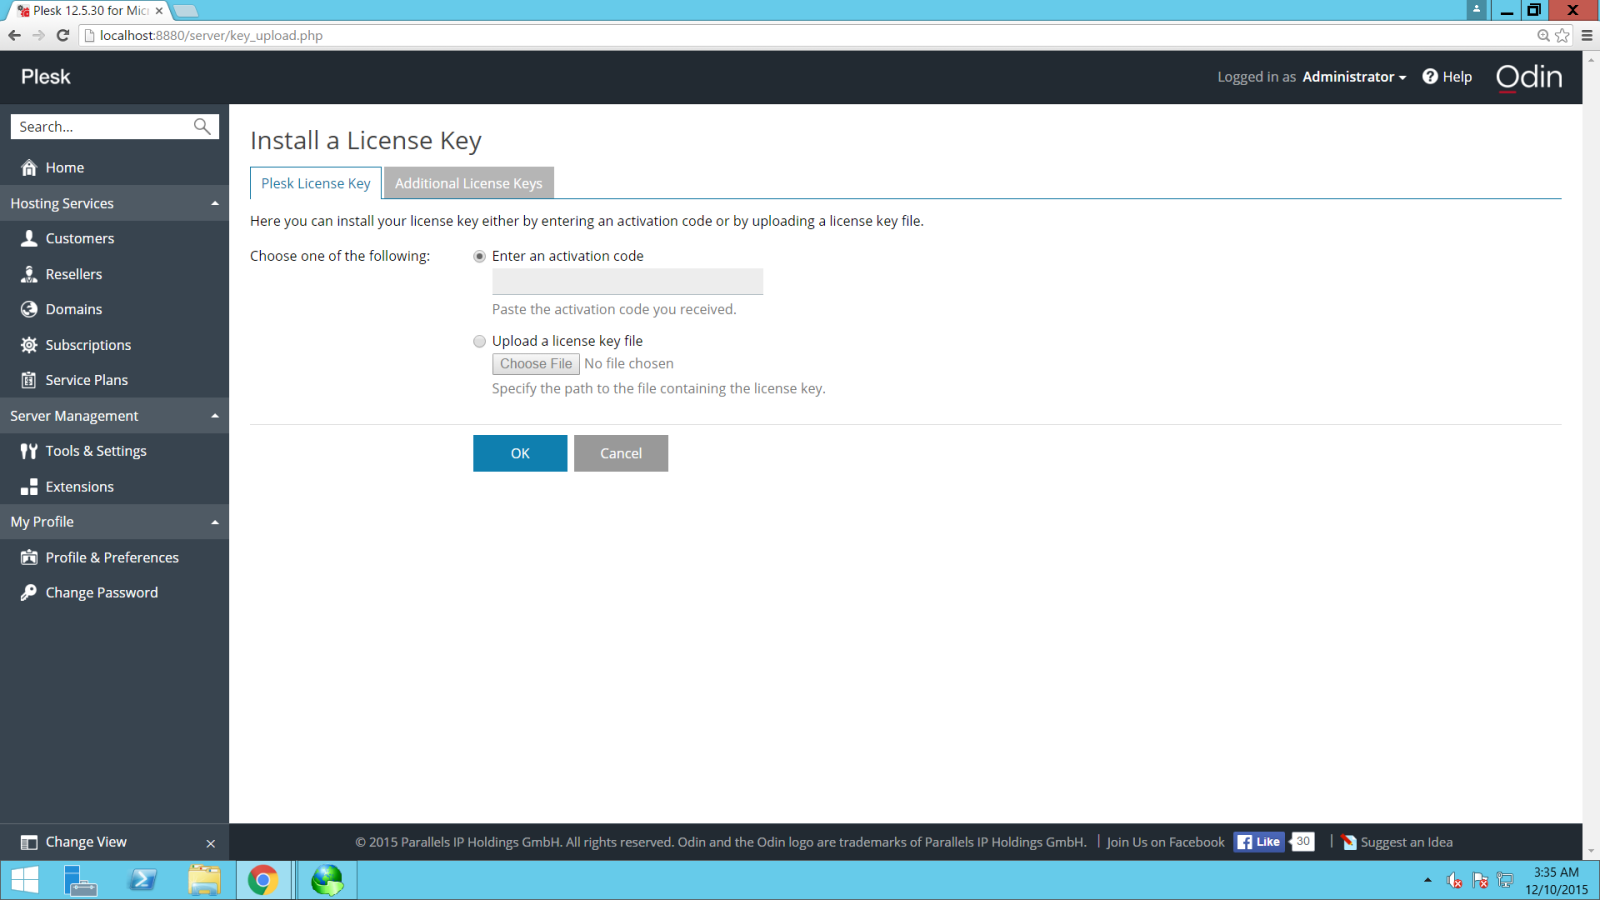The width and height of the screenshot is (1600, 900).
Task: Click the activation code input field
Action: (628, 281)
